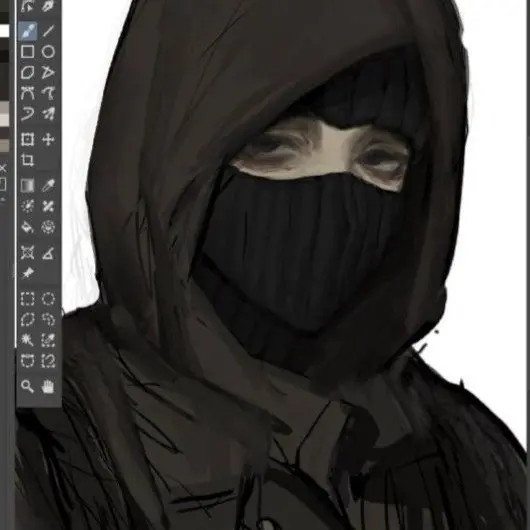This screenshot has width=530, height=530.
Task: Select the Assistant tool
Action: 27,252
